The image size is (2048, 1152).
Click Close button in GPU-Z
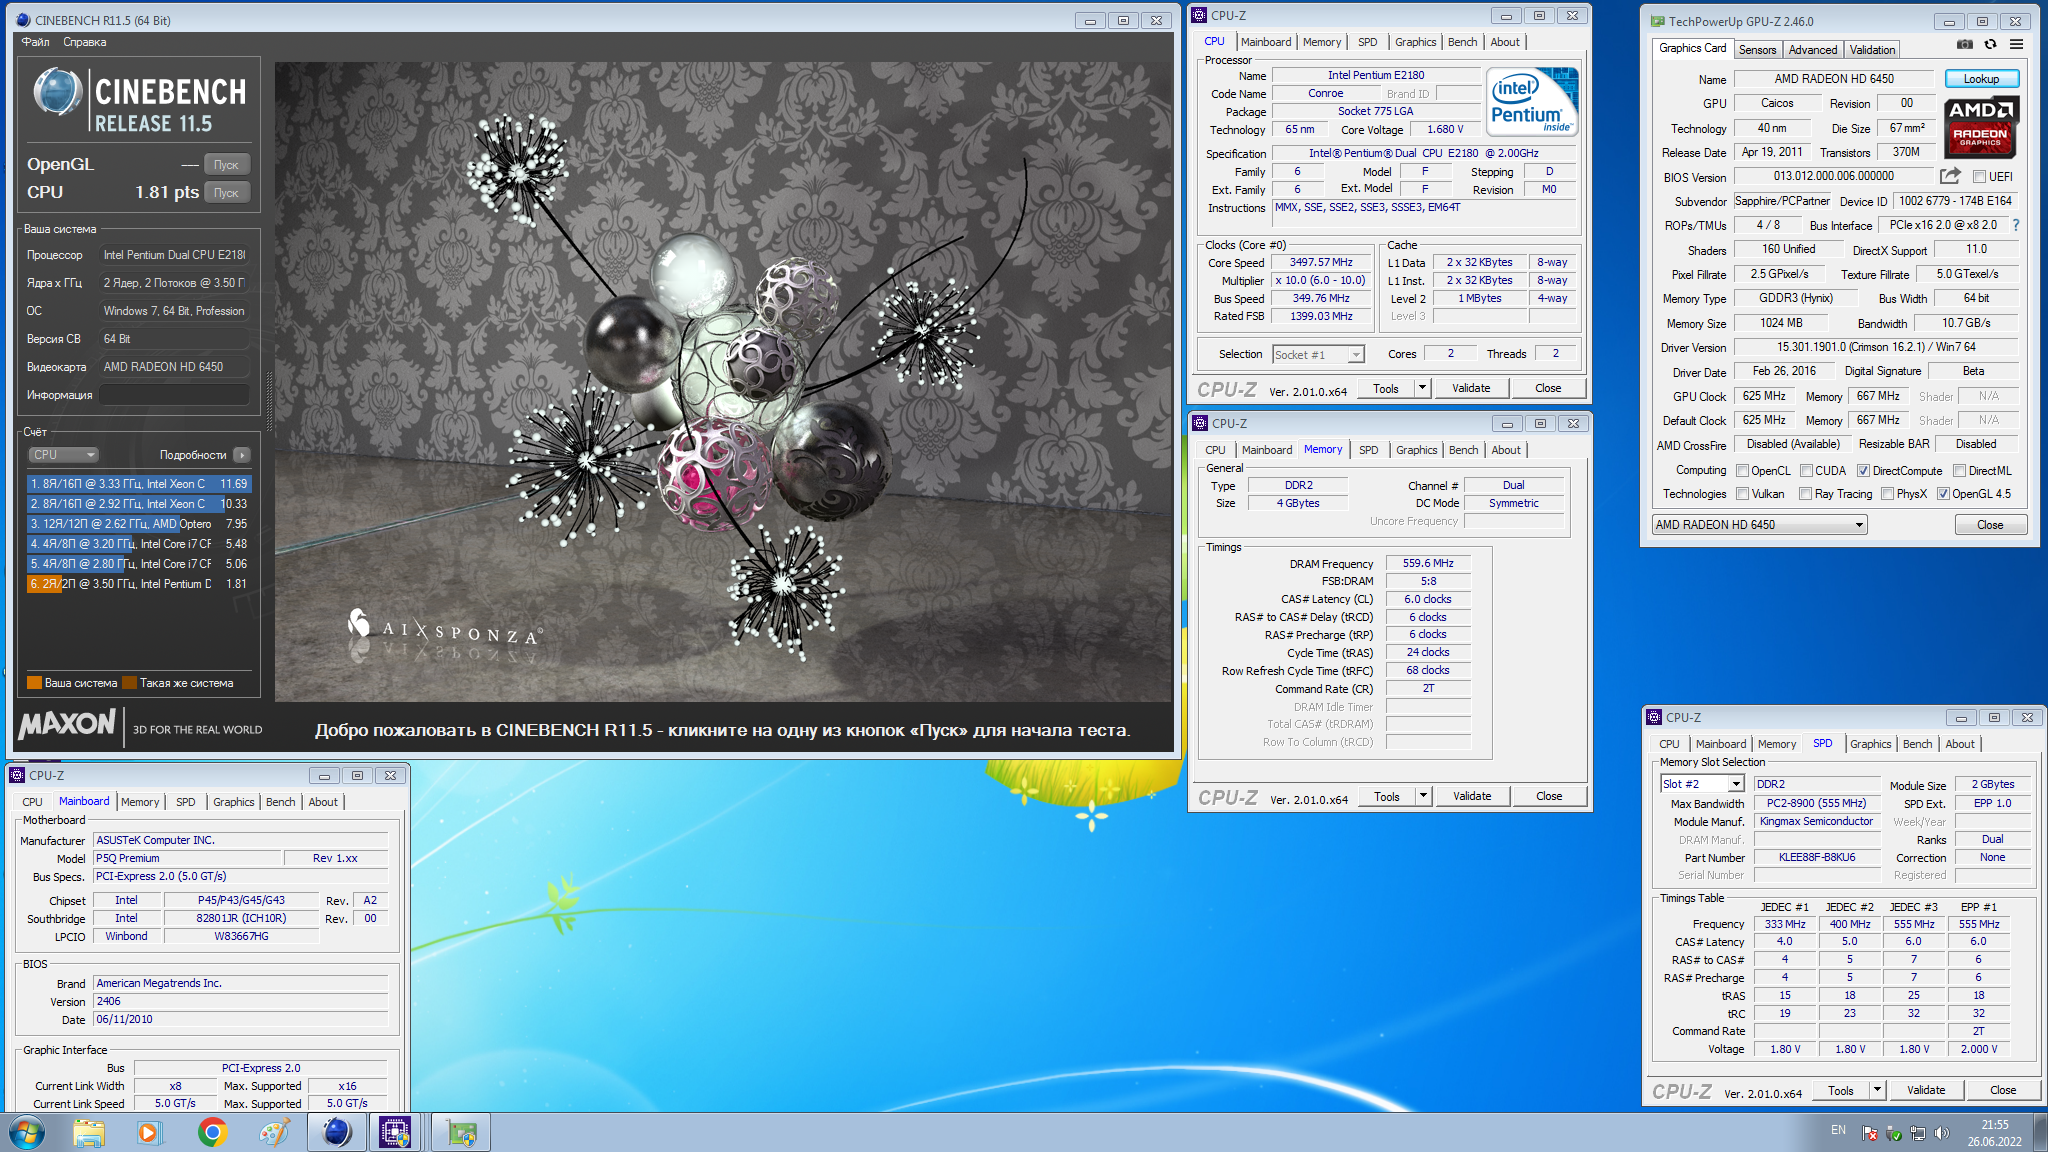click(1990, 525)
